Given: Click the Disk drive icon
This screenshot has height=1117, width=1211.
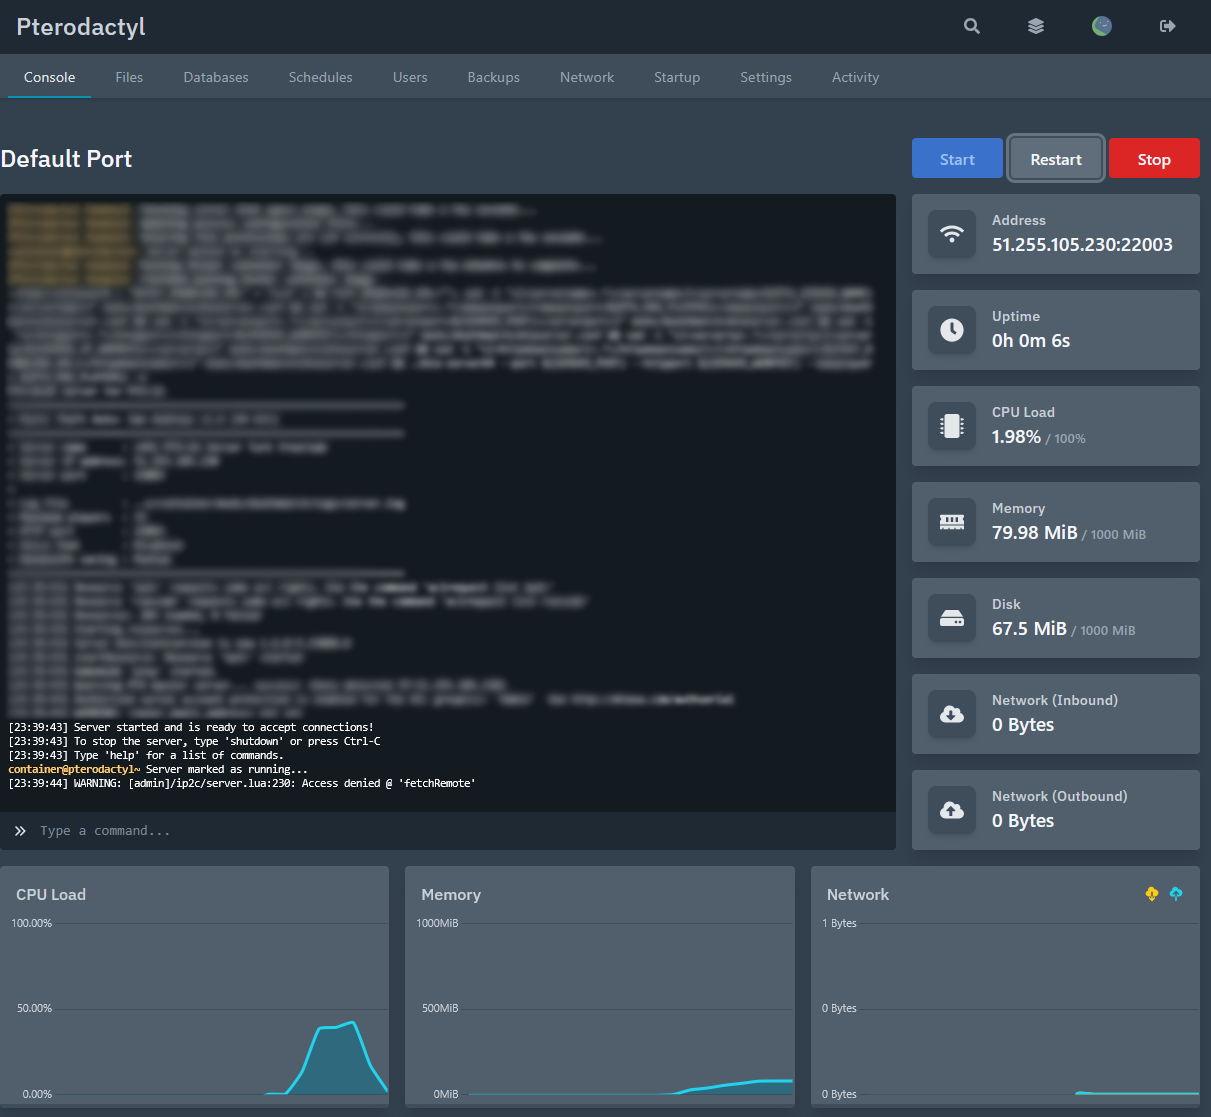Looking at the screenshot, I should 951,618.
